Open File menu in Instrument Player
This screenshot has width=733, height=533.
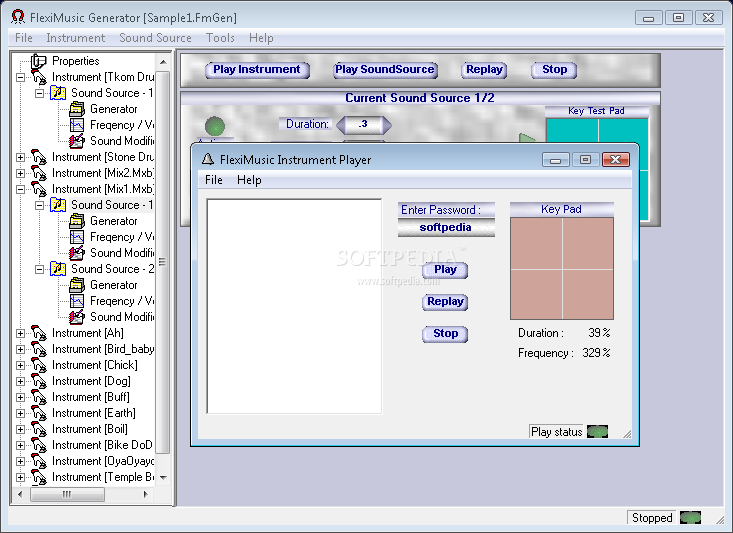[x=214, y=180]
